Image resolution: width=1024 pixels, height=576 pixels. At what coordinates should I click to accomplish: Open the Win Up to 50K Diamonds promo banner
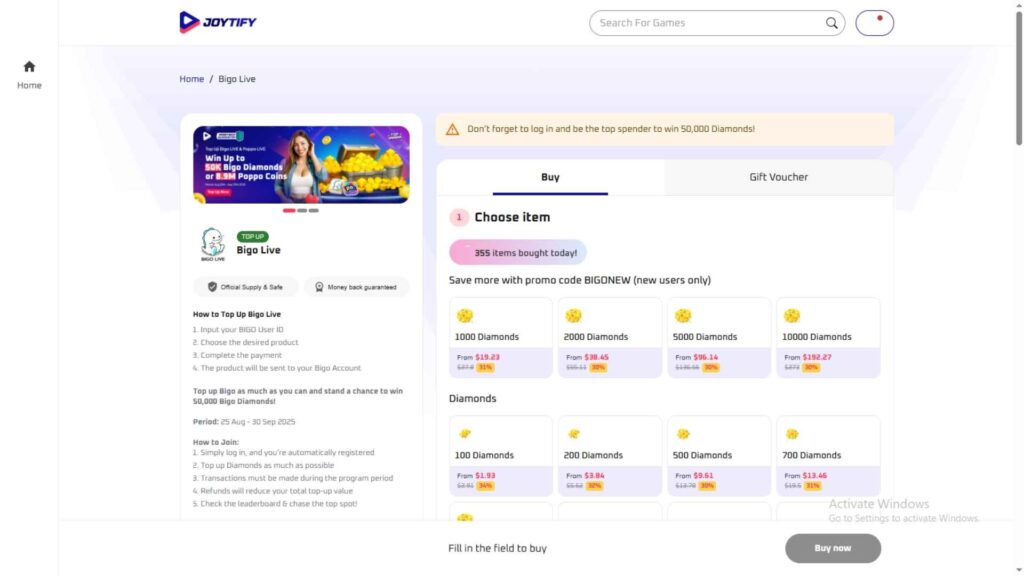(301, 165)
